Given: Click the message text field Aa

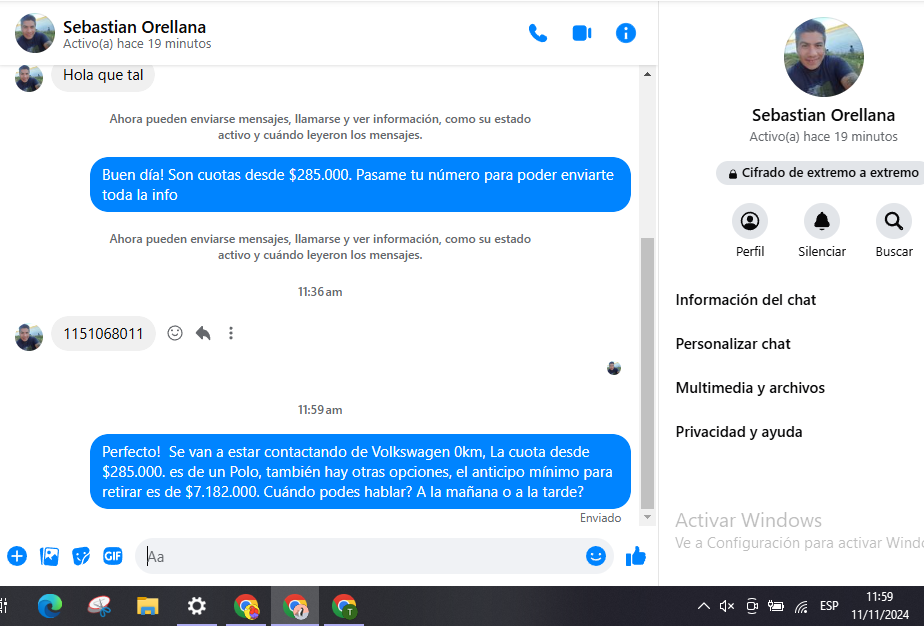Looking at the screenshot, I should (359, 556).
